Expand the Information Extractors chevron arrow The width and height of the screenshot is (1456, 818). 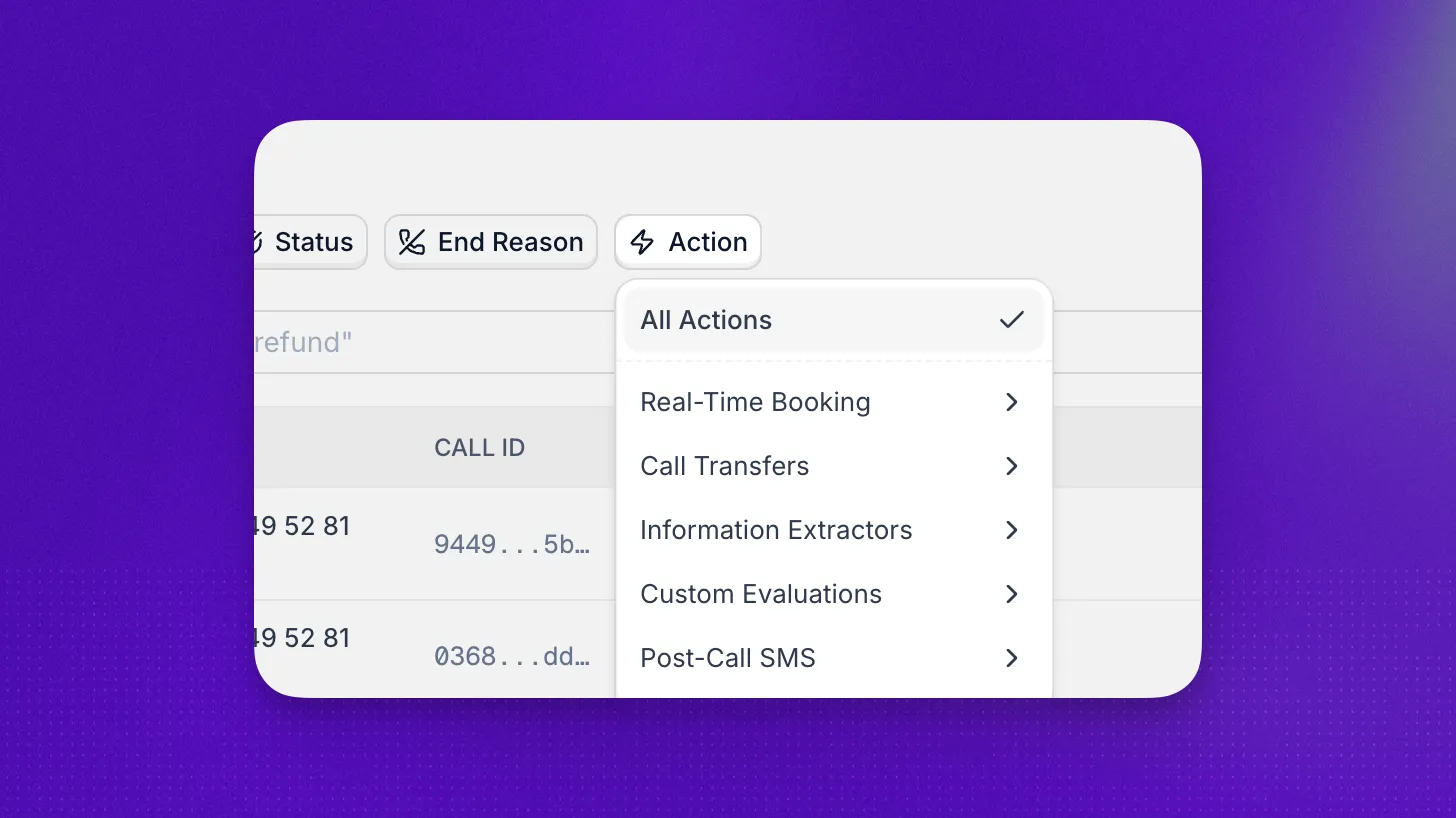[x=1012, y=530]
